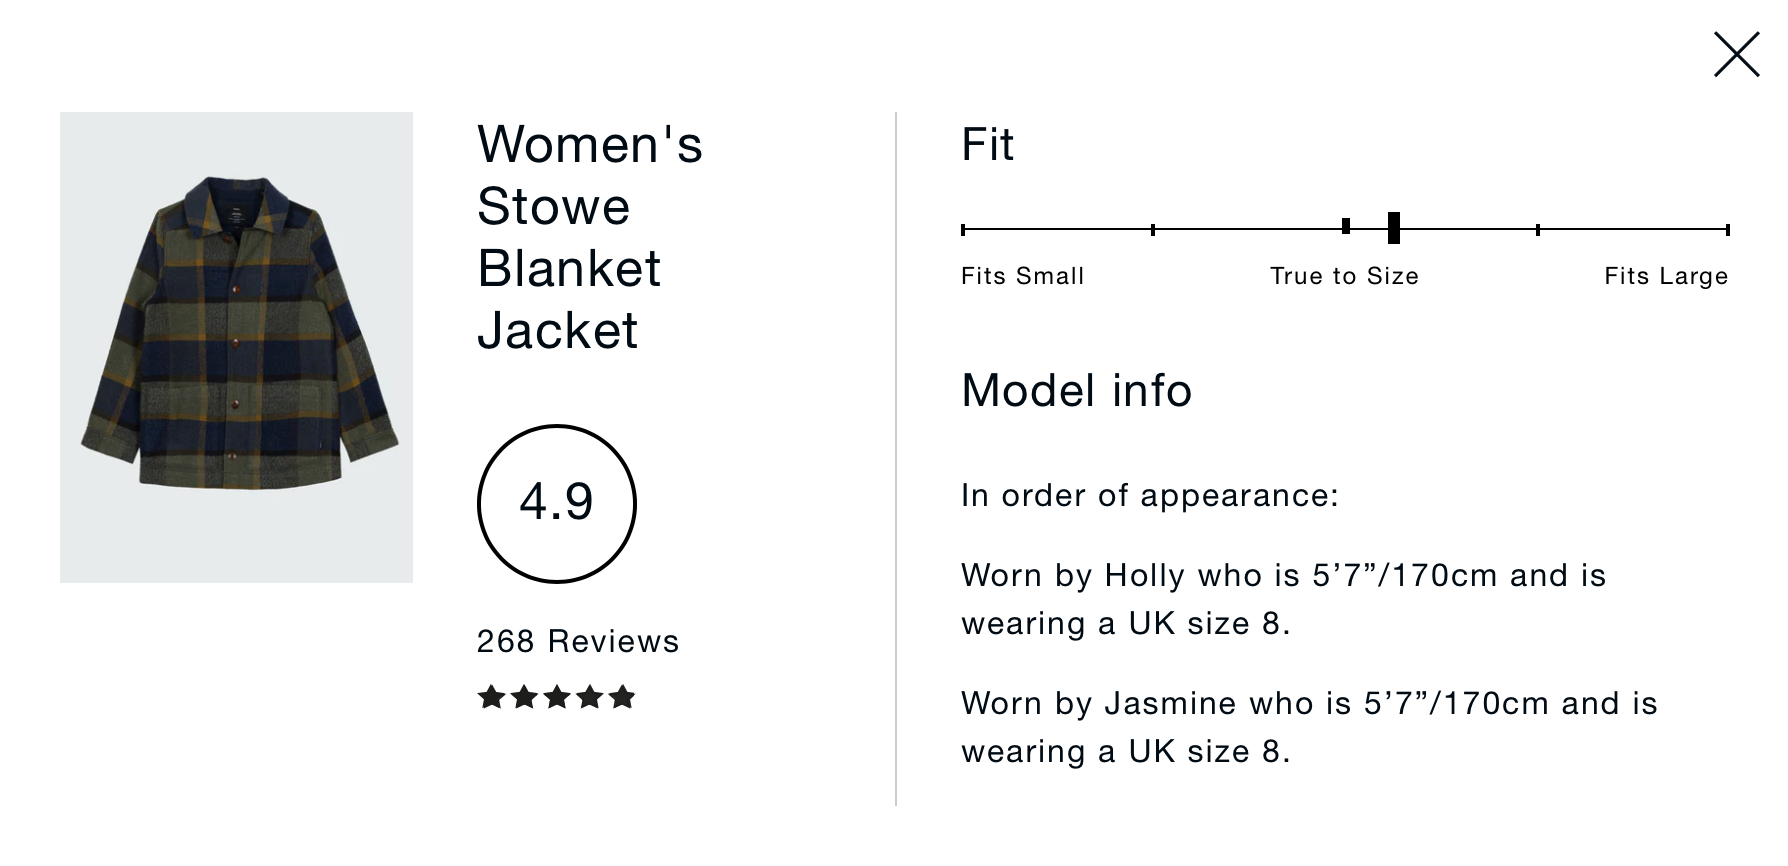
Task: Open the 268 Reviews link
Action: pyautogui.click(x=578, y=641)
